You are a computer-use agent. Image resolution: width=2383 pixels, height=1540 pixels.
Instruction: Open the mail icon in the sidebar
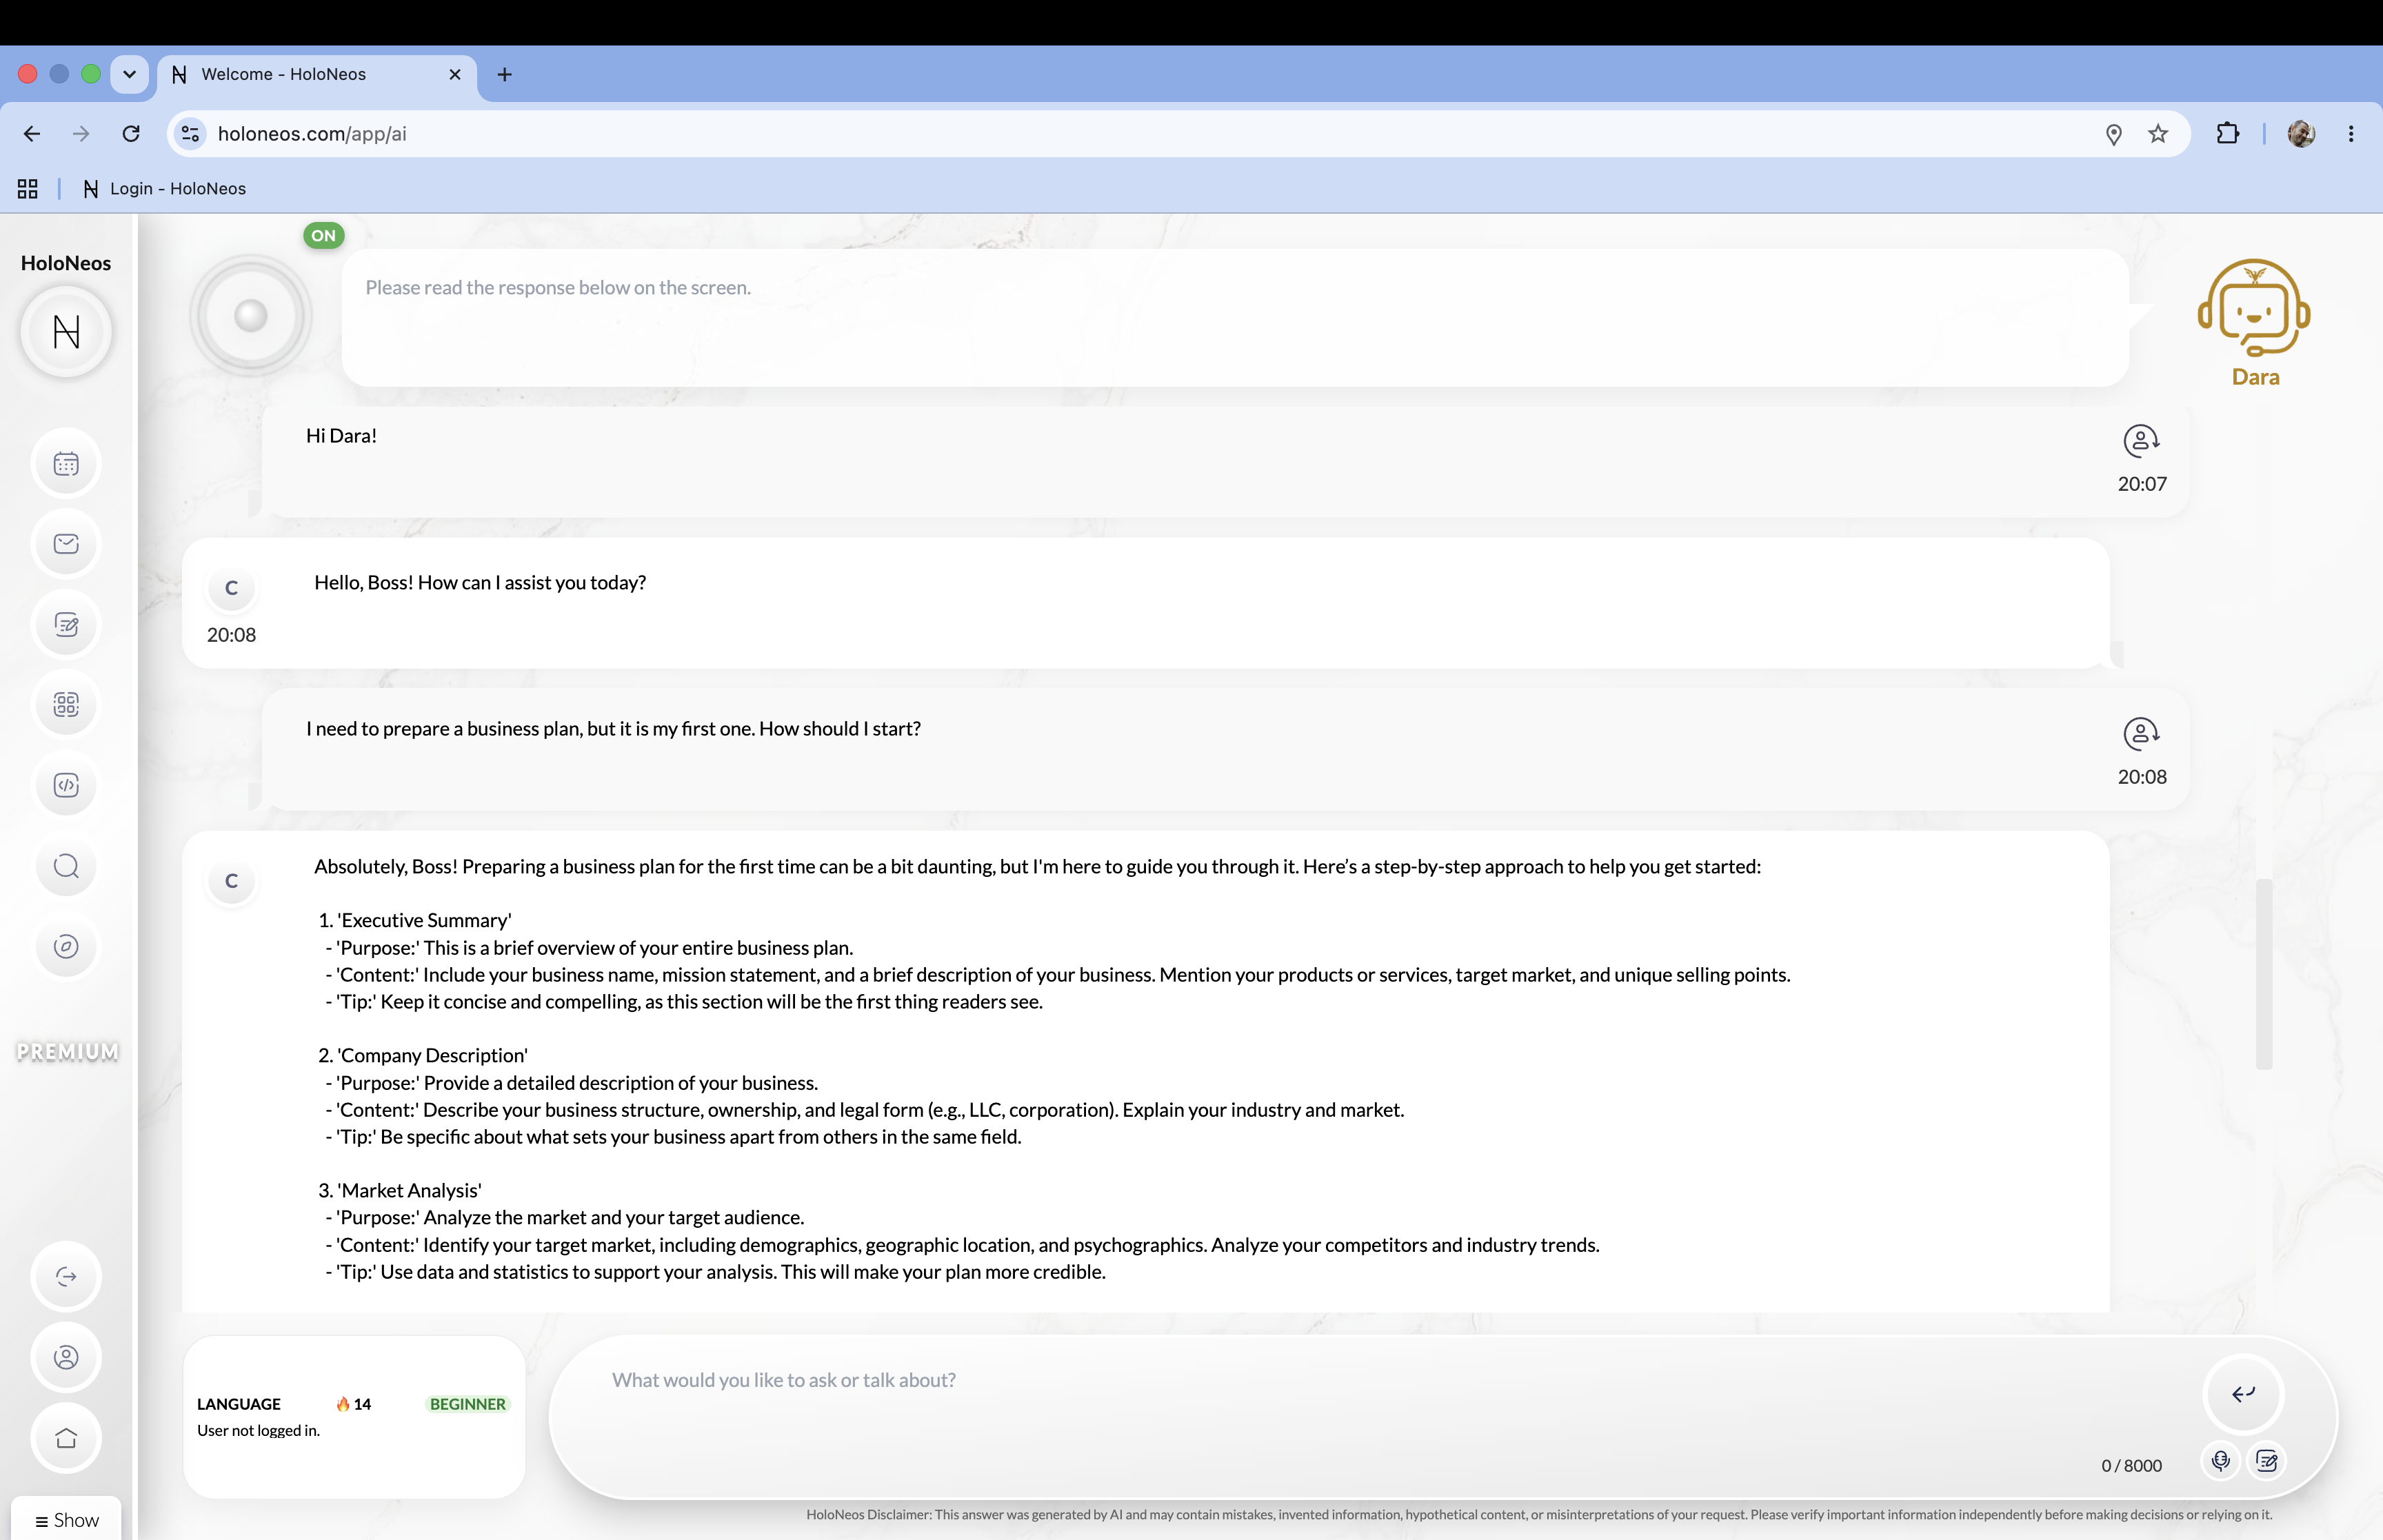click(66, 544)
